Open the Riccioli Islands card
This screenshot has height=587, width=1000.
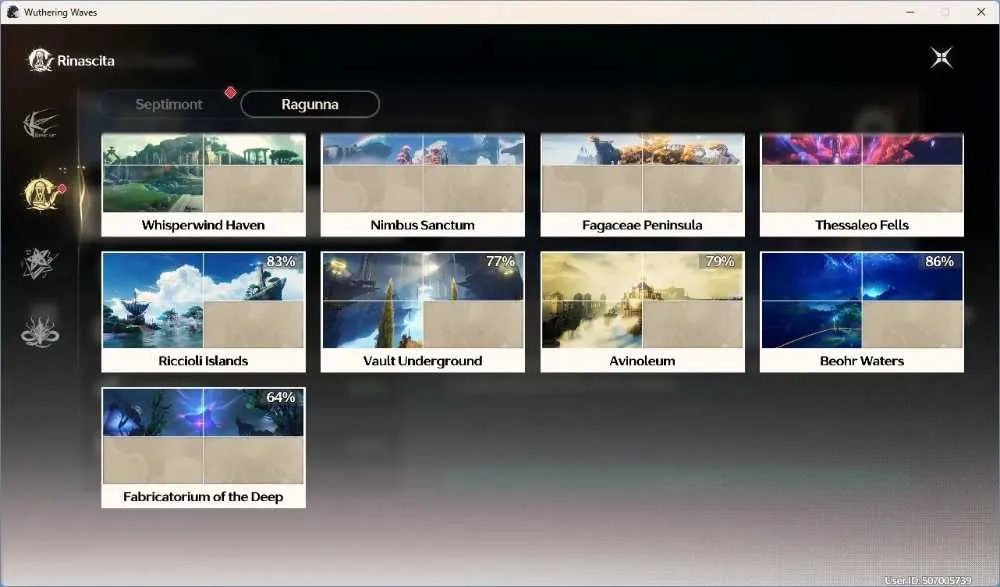click(x=203, y=312)
